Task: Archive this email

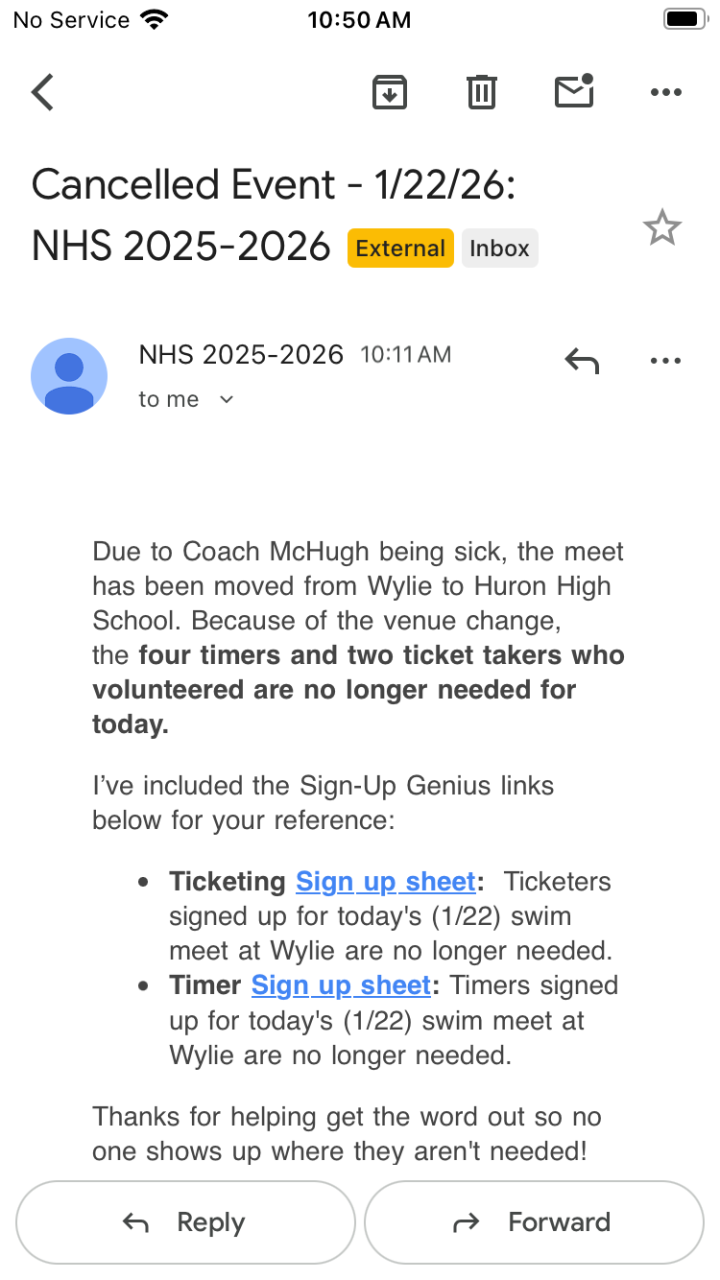Action: pos(390,92)
